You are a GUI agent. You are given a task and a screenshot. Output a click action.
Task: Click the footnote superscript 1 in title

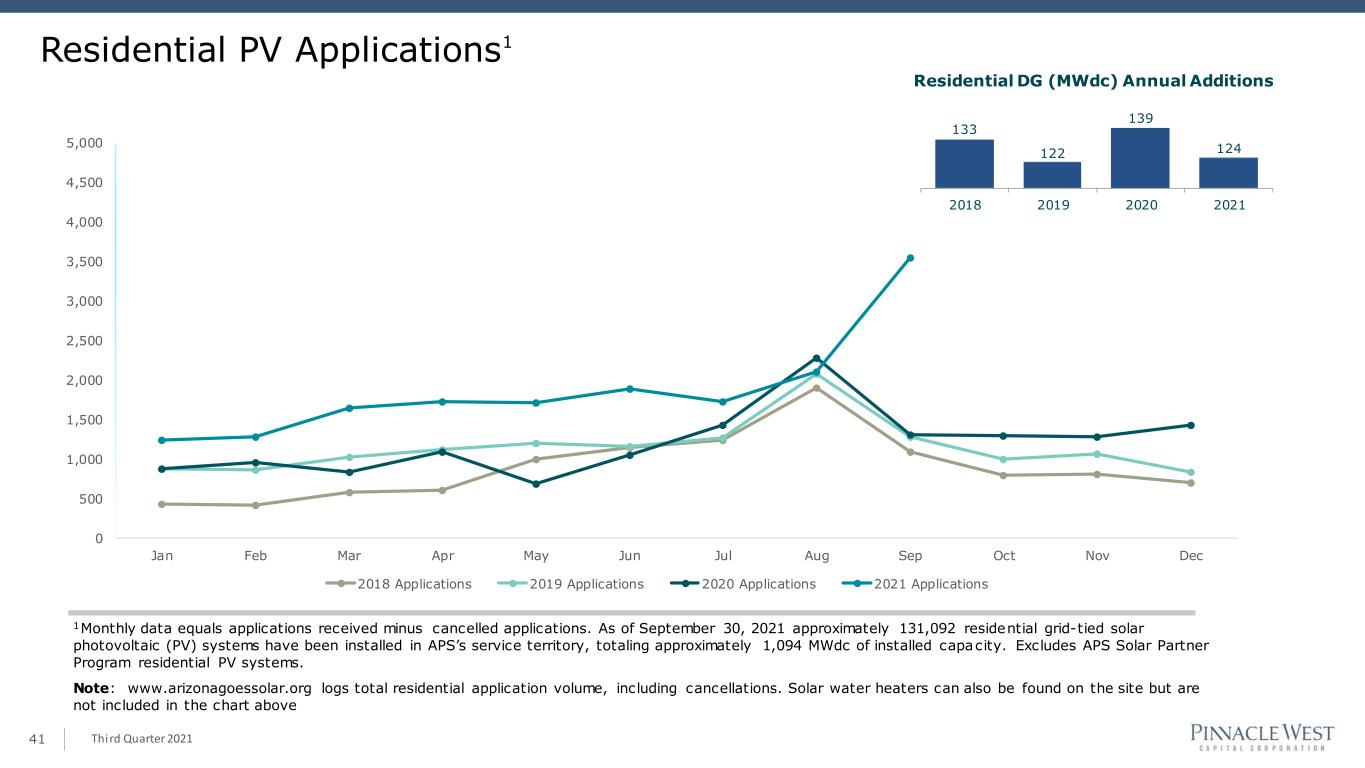[507, 42]
